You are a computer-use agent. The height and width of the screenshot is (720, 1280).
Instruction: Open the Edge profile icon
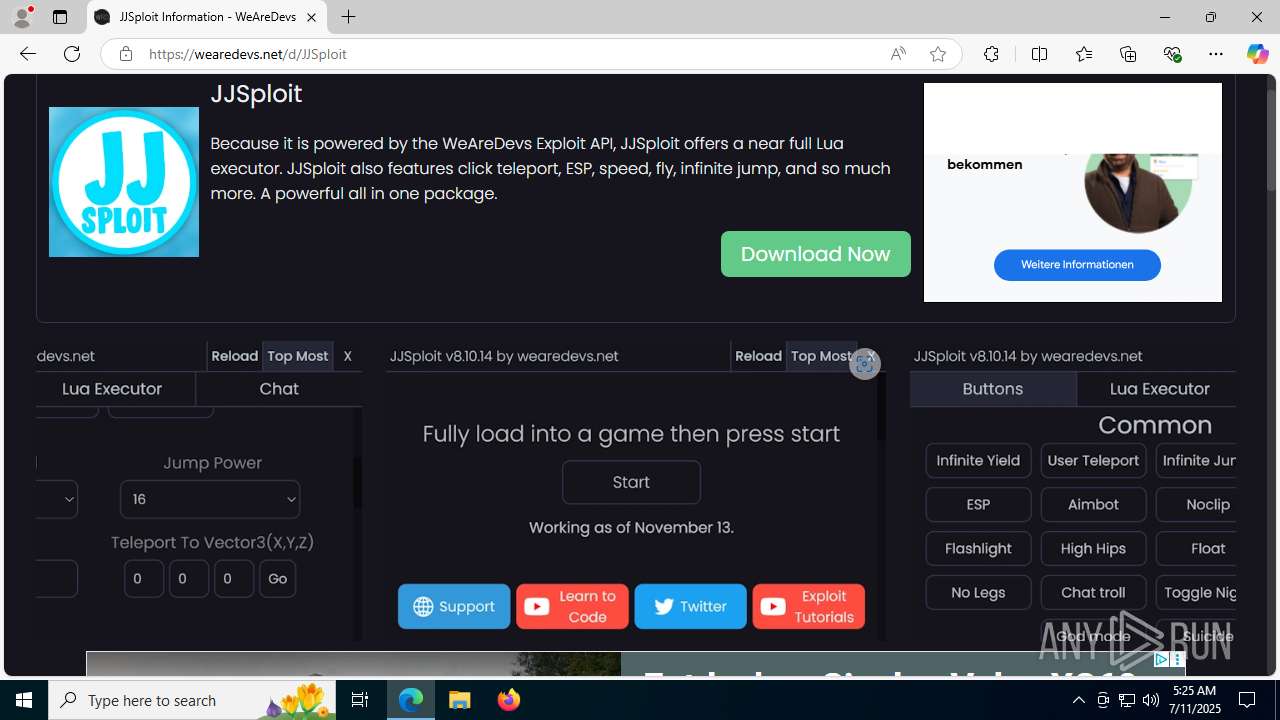(22, 17)
